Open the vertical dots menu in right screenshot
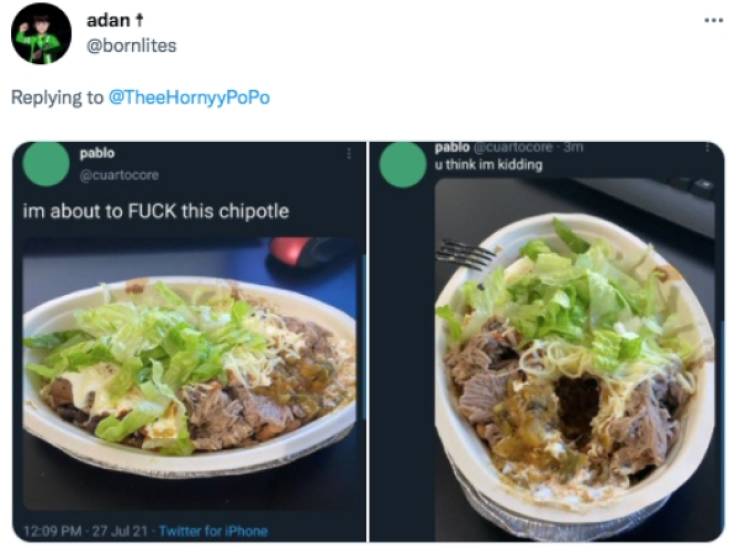This screenshot has width=740, height=559. 707,148
